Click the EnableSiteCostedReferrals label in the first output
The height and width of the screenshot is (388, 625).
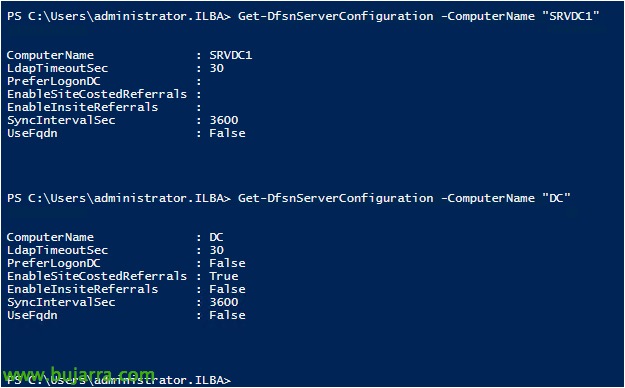point(97,95)
